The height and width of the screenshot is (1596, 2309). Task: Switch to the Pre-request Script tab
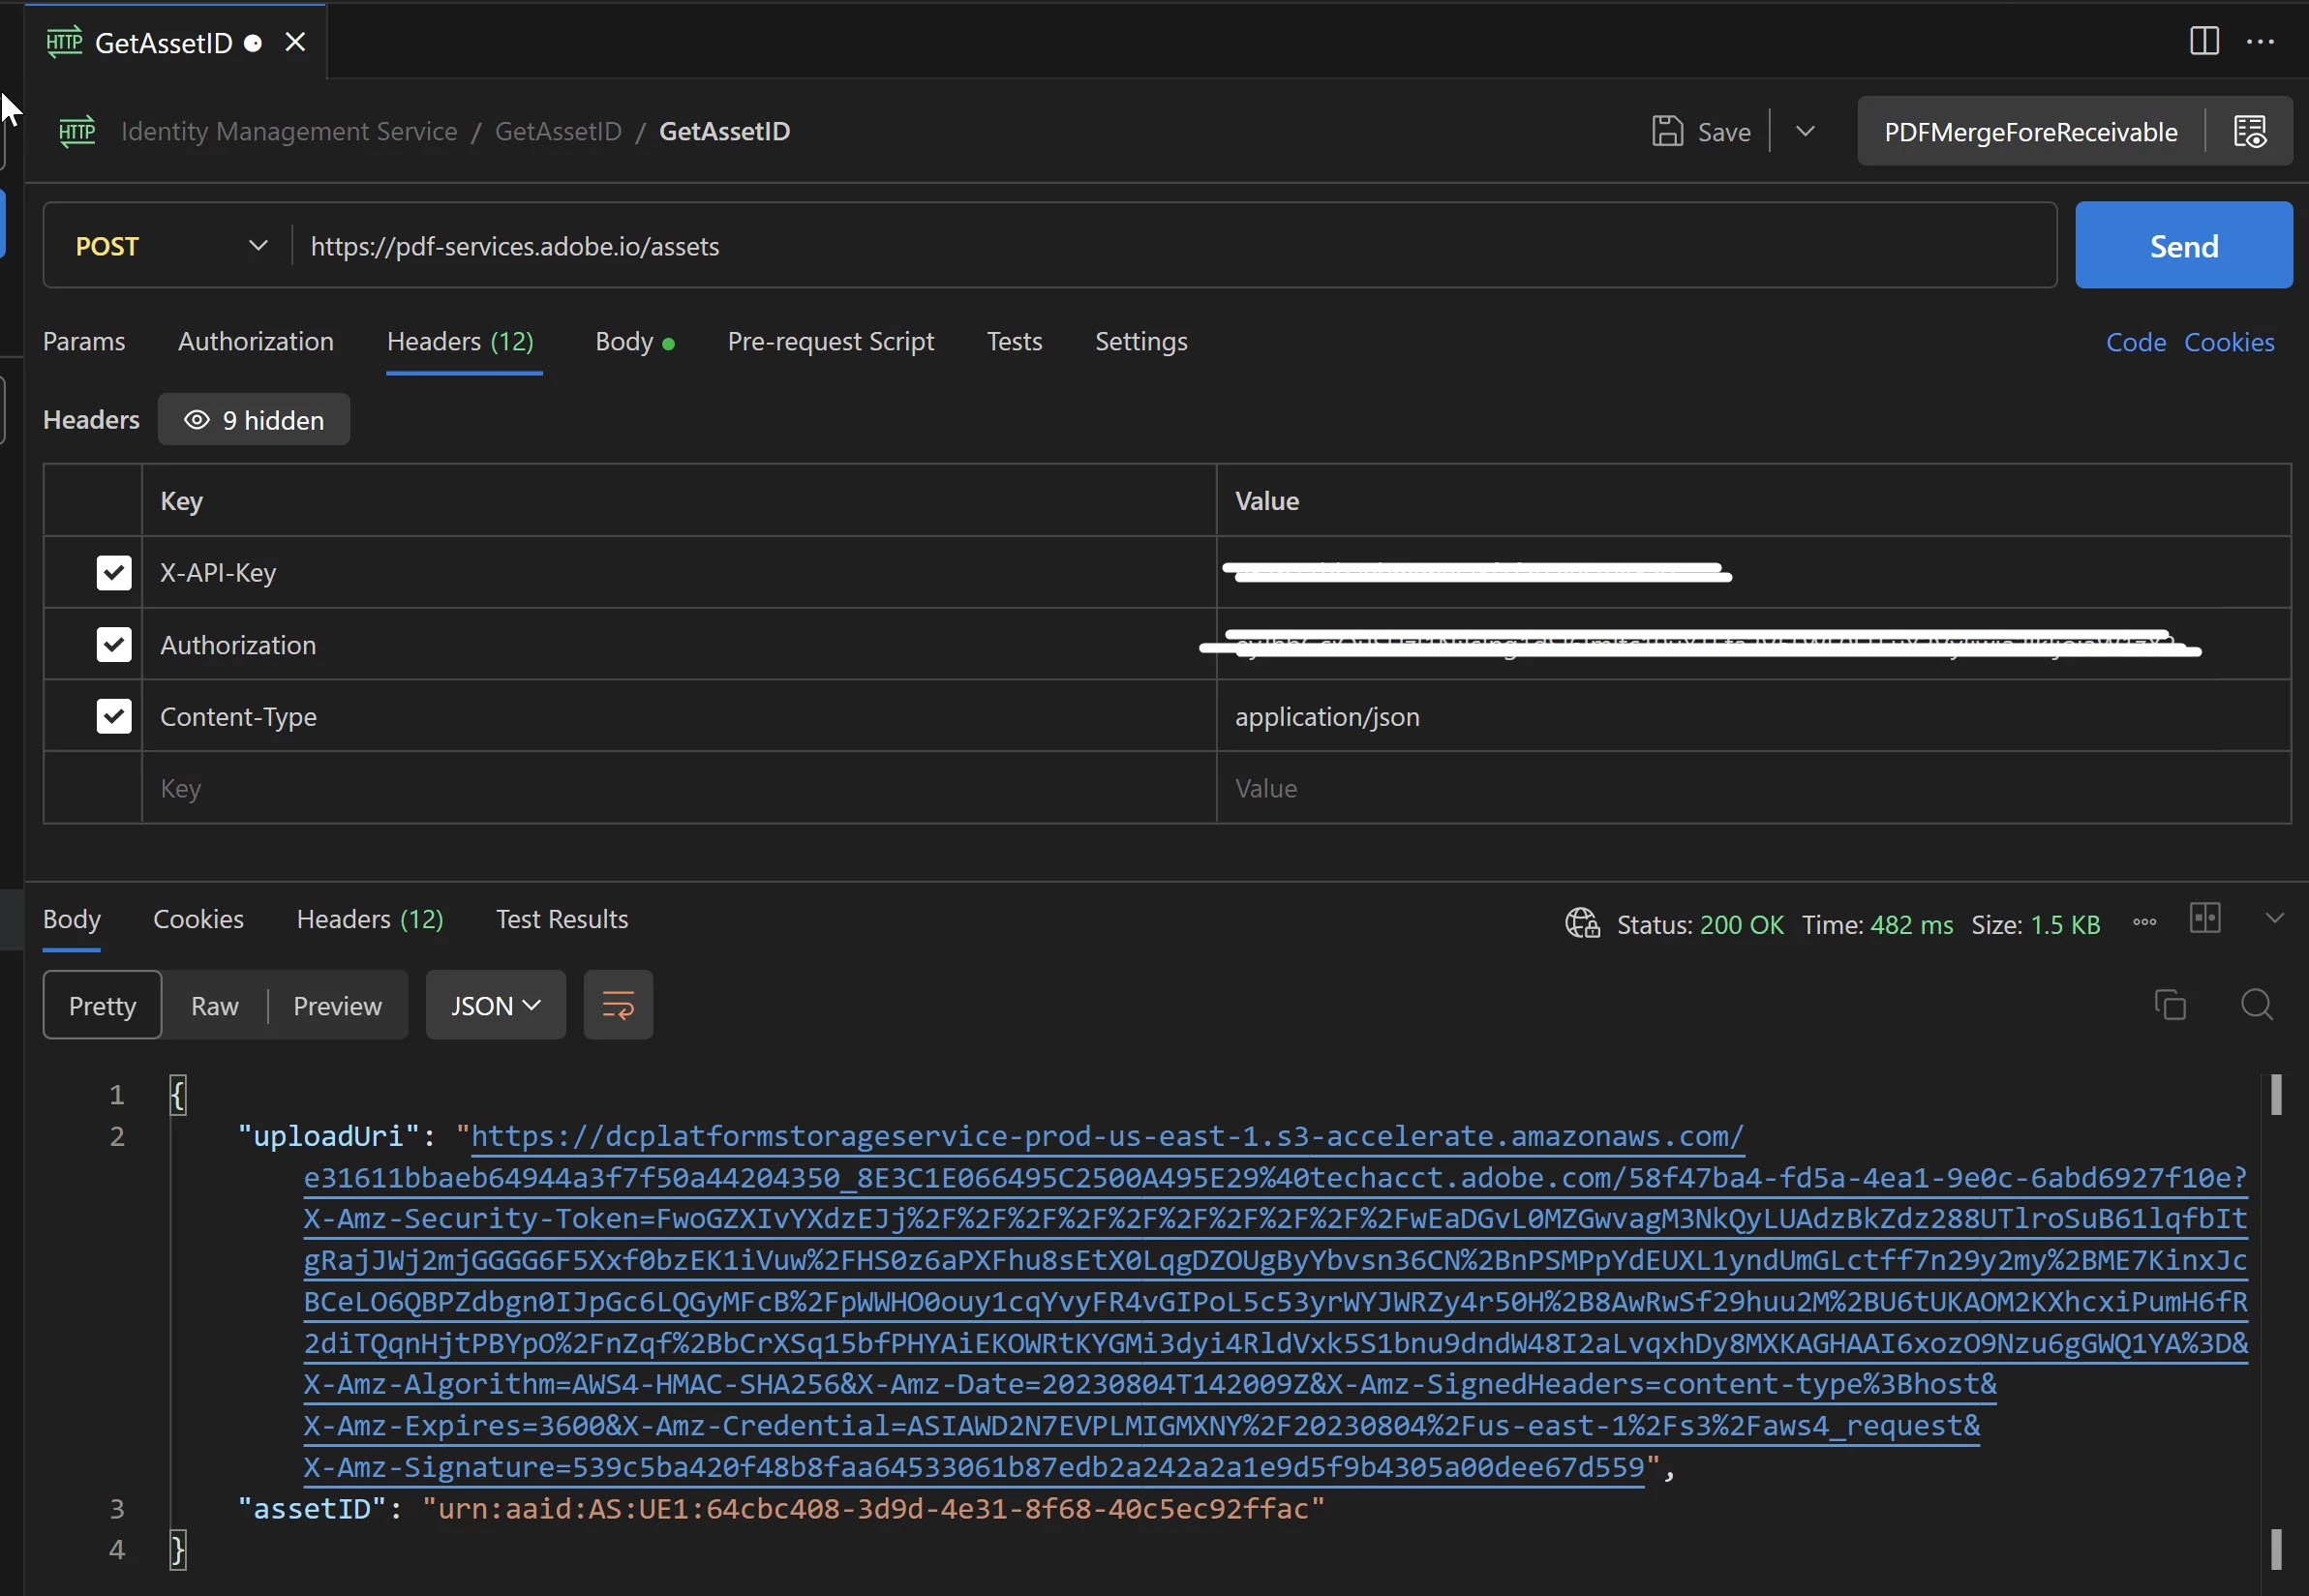pos(830,342)
